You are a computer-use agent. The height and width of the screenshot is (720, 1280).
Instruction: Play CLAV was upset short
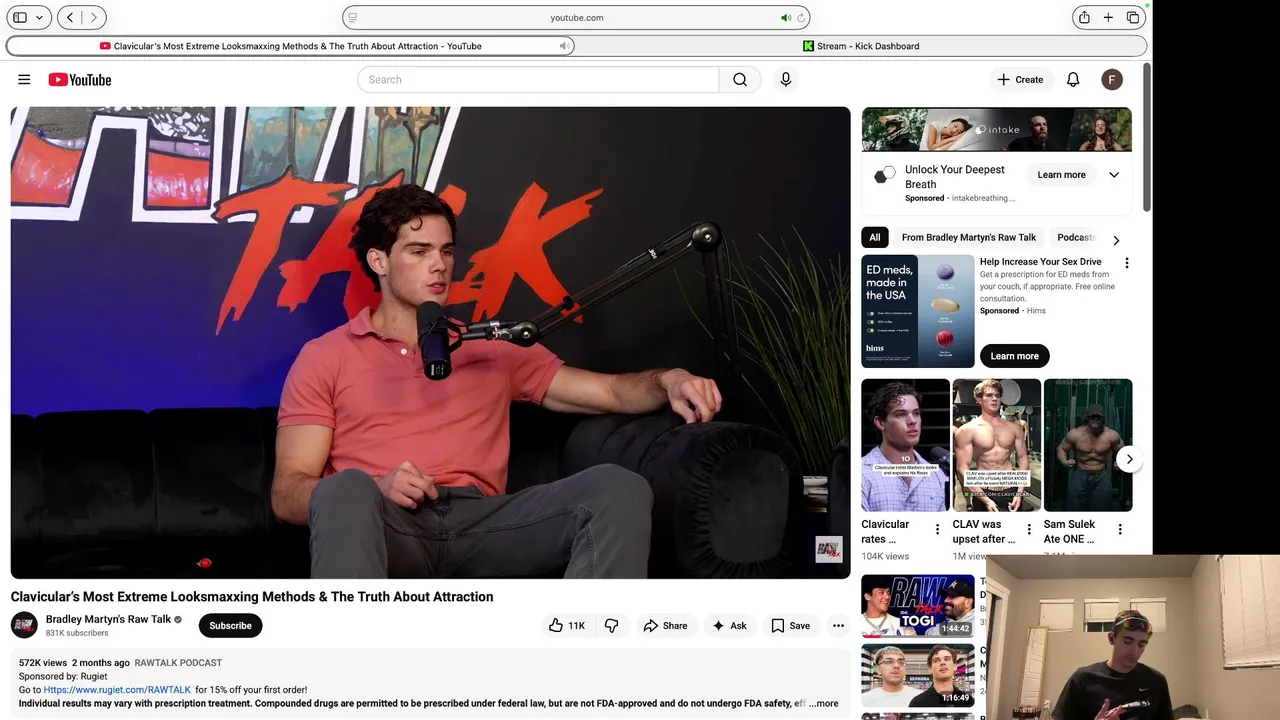(x=996, y=445)
